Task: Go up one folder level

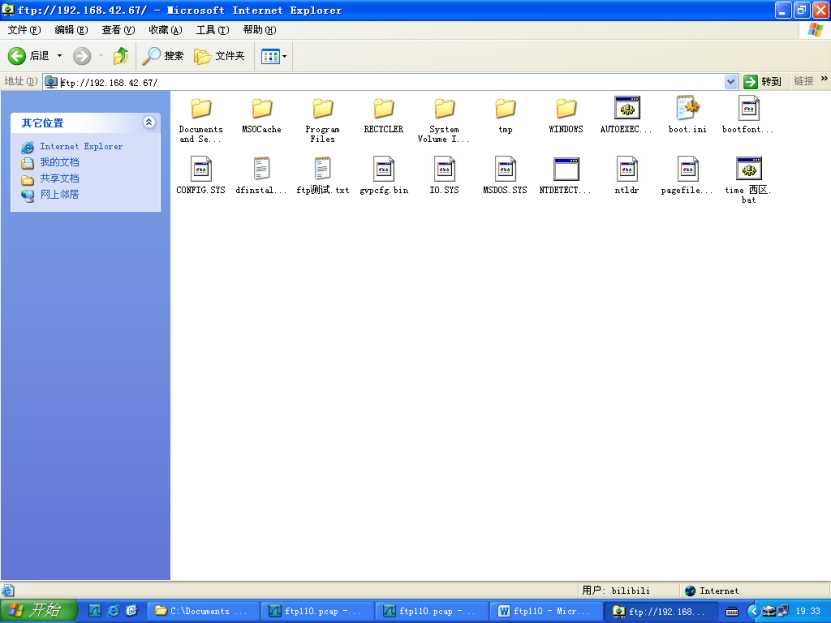Action: (121, 56)
